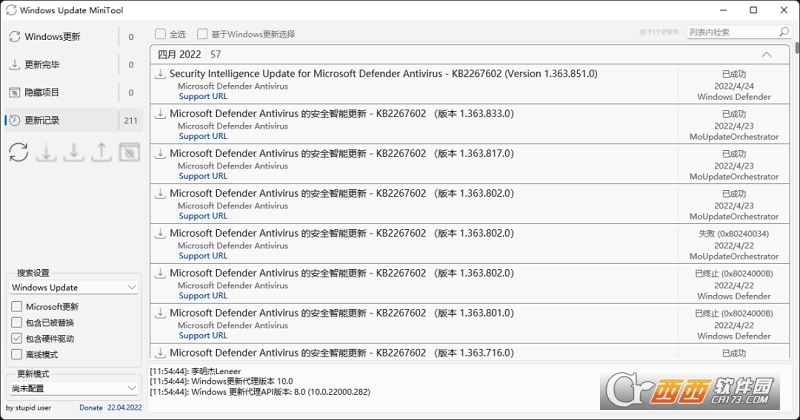The image size is (800, 420).
Task: Open Support URL for version 1.363.817.0
Action: click(203, 176)
